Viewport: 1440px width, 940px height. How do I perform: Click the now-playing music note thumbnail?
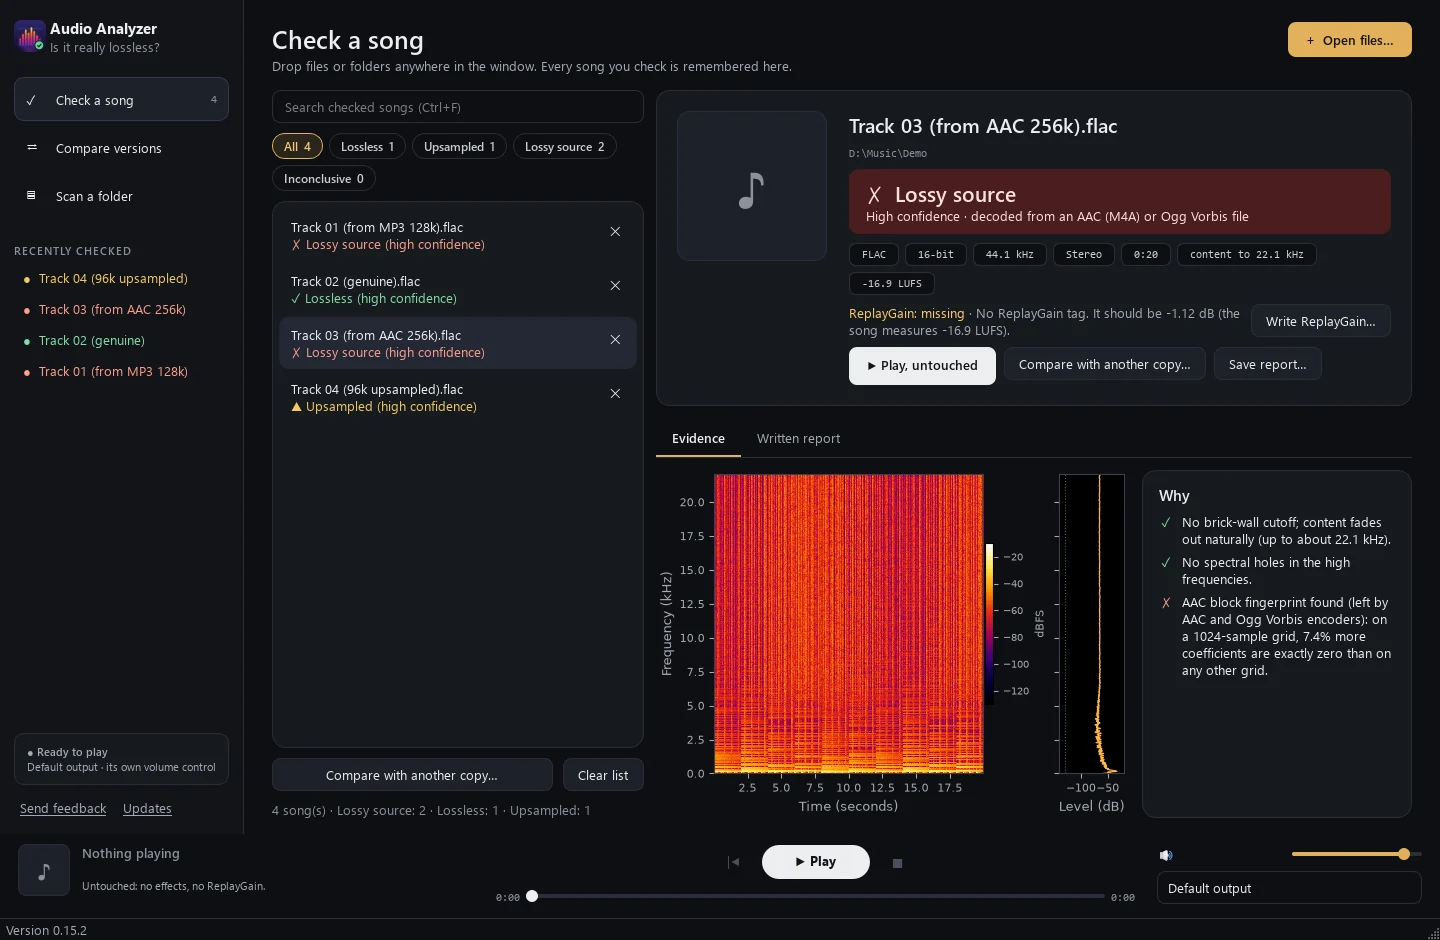click(x=44, y=870)
